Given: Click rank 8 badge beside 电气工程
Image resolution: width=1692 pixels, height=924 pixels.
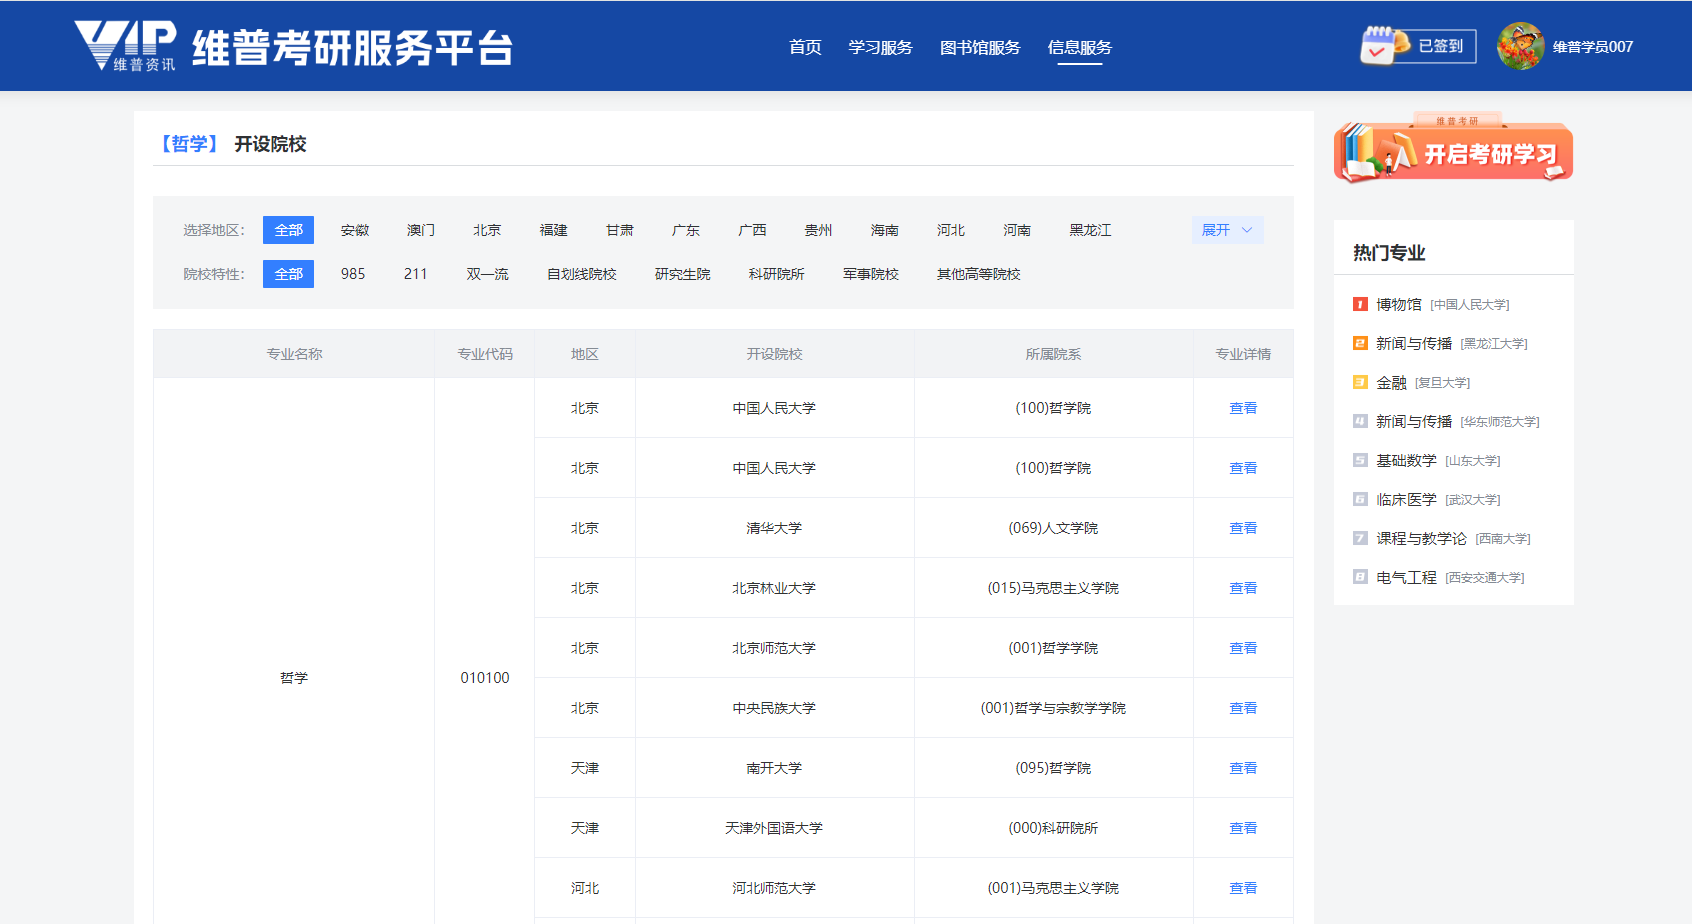Looking at the screenshot, I should 1360,577.
